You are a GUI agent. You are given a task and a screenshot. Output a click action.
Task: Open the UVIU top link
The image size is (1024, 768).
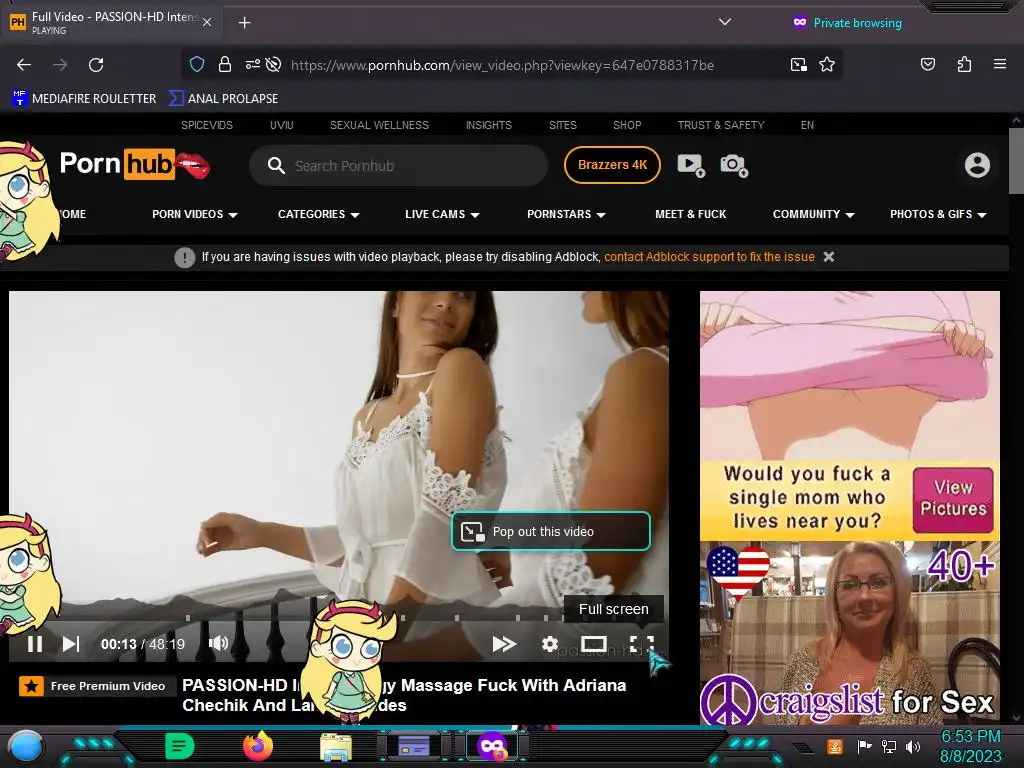tap(281, 125)
